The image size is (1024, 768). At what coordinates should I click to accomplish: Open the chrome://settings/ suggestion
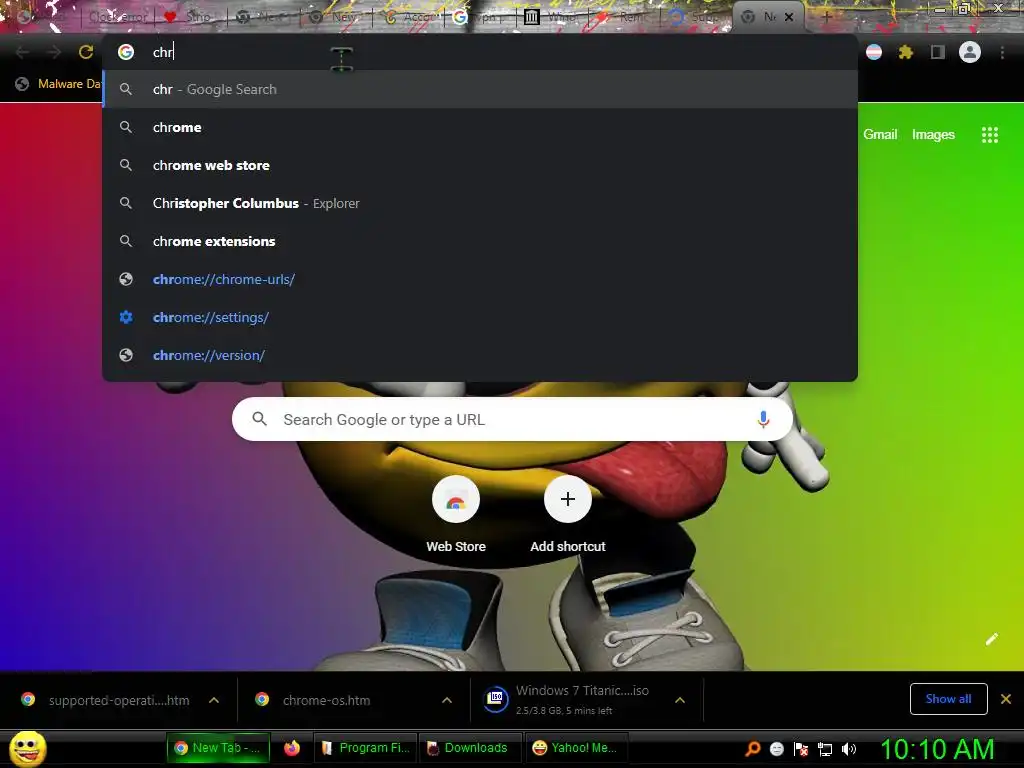pyautogui.click(x=480, y=317)
